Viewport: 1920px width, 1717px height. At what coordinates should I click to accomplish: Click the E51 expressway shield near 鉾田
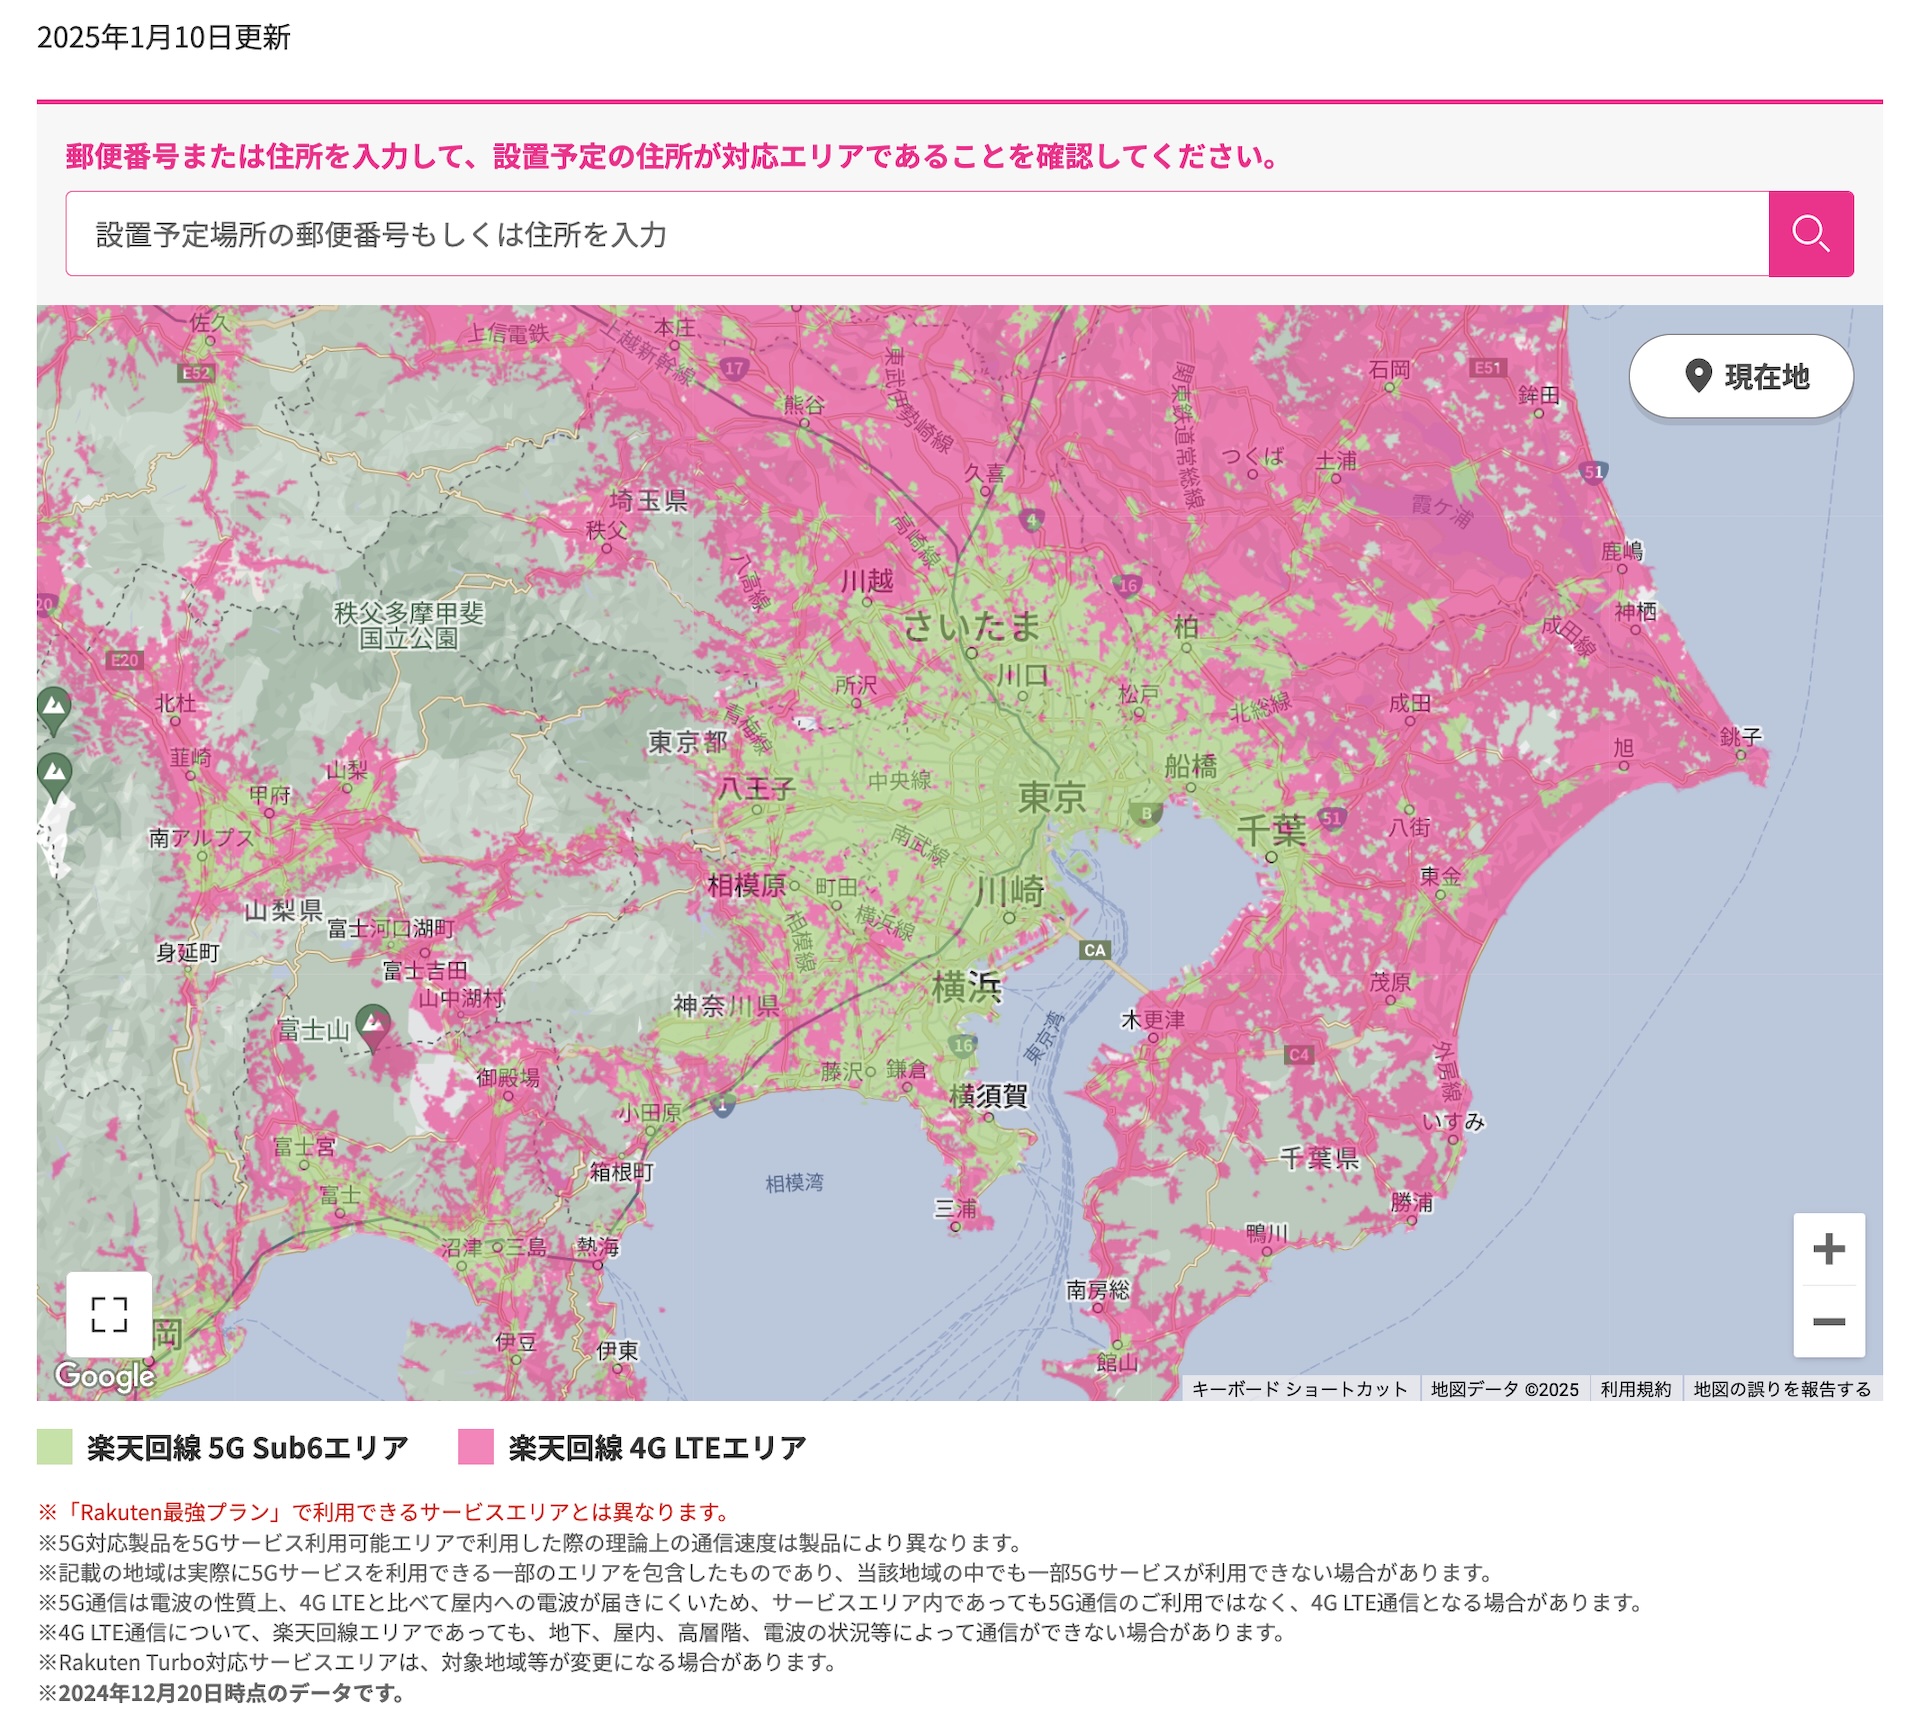click(x=1487, y=368)
